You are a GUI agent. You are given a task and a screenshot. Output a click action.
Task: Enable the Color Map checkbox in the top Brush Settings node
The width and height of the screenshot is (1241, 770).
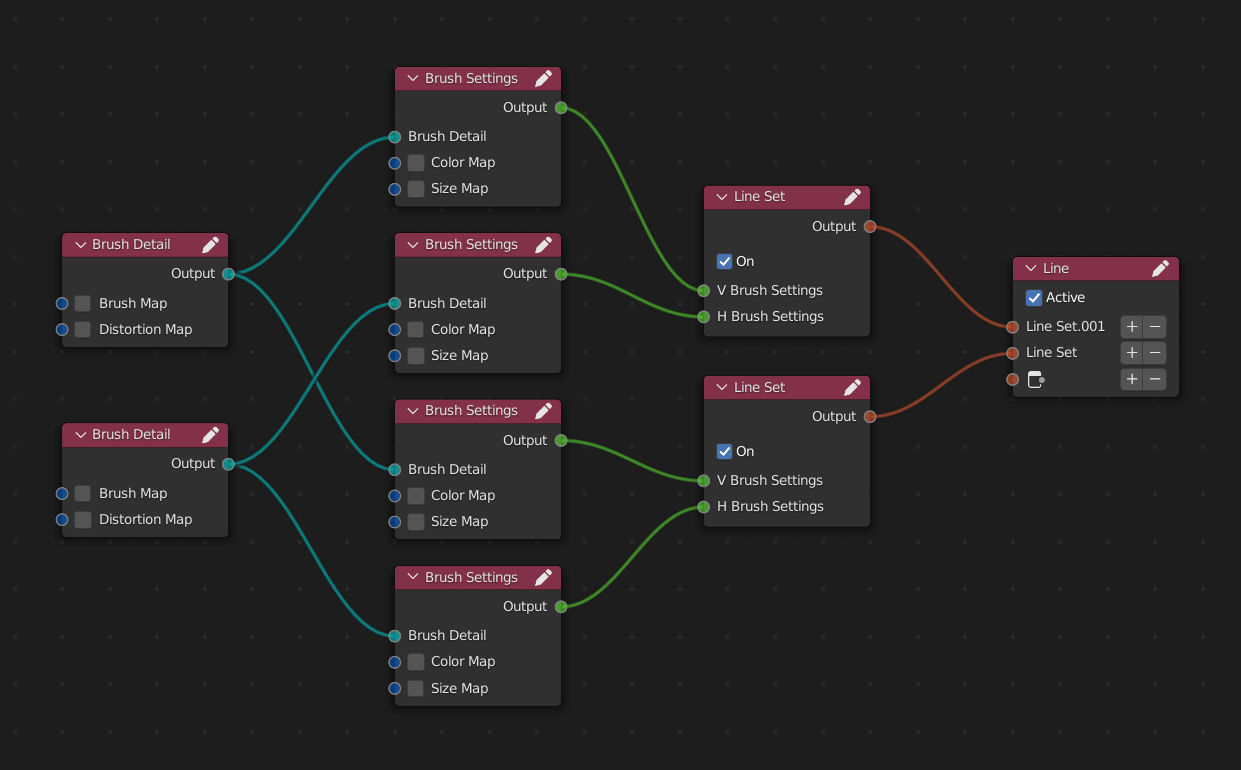tap(415, 162)
